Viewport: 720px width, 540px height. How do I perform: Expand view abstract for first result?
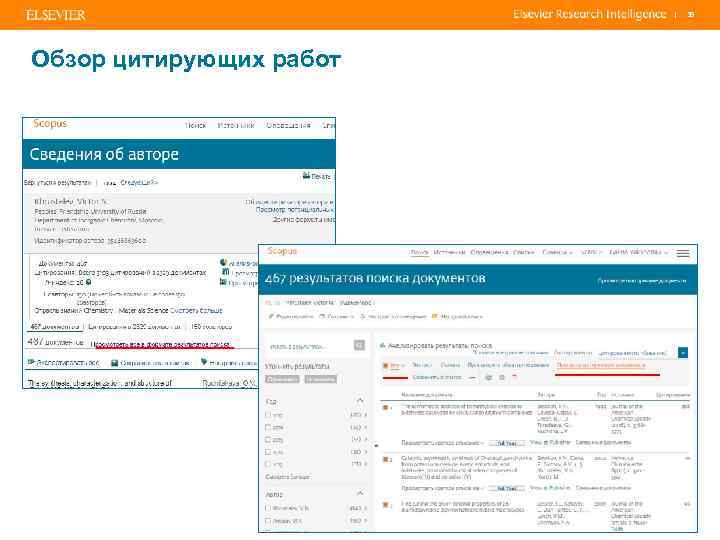pos(442,443)
